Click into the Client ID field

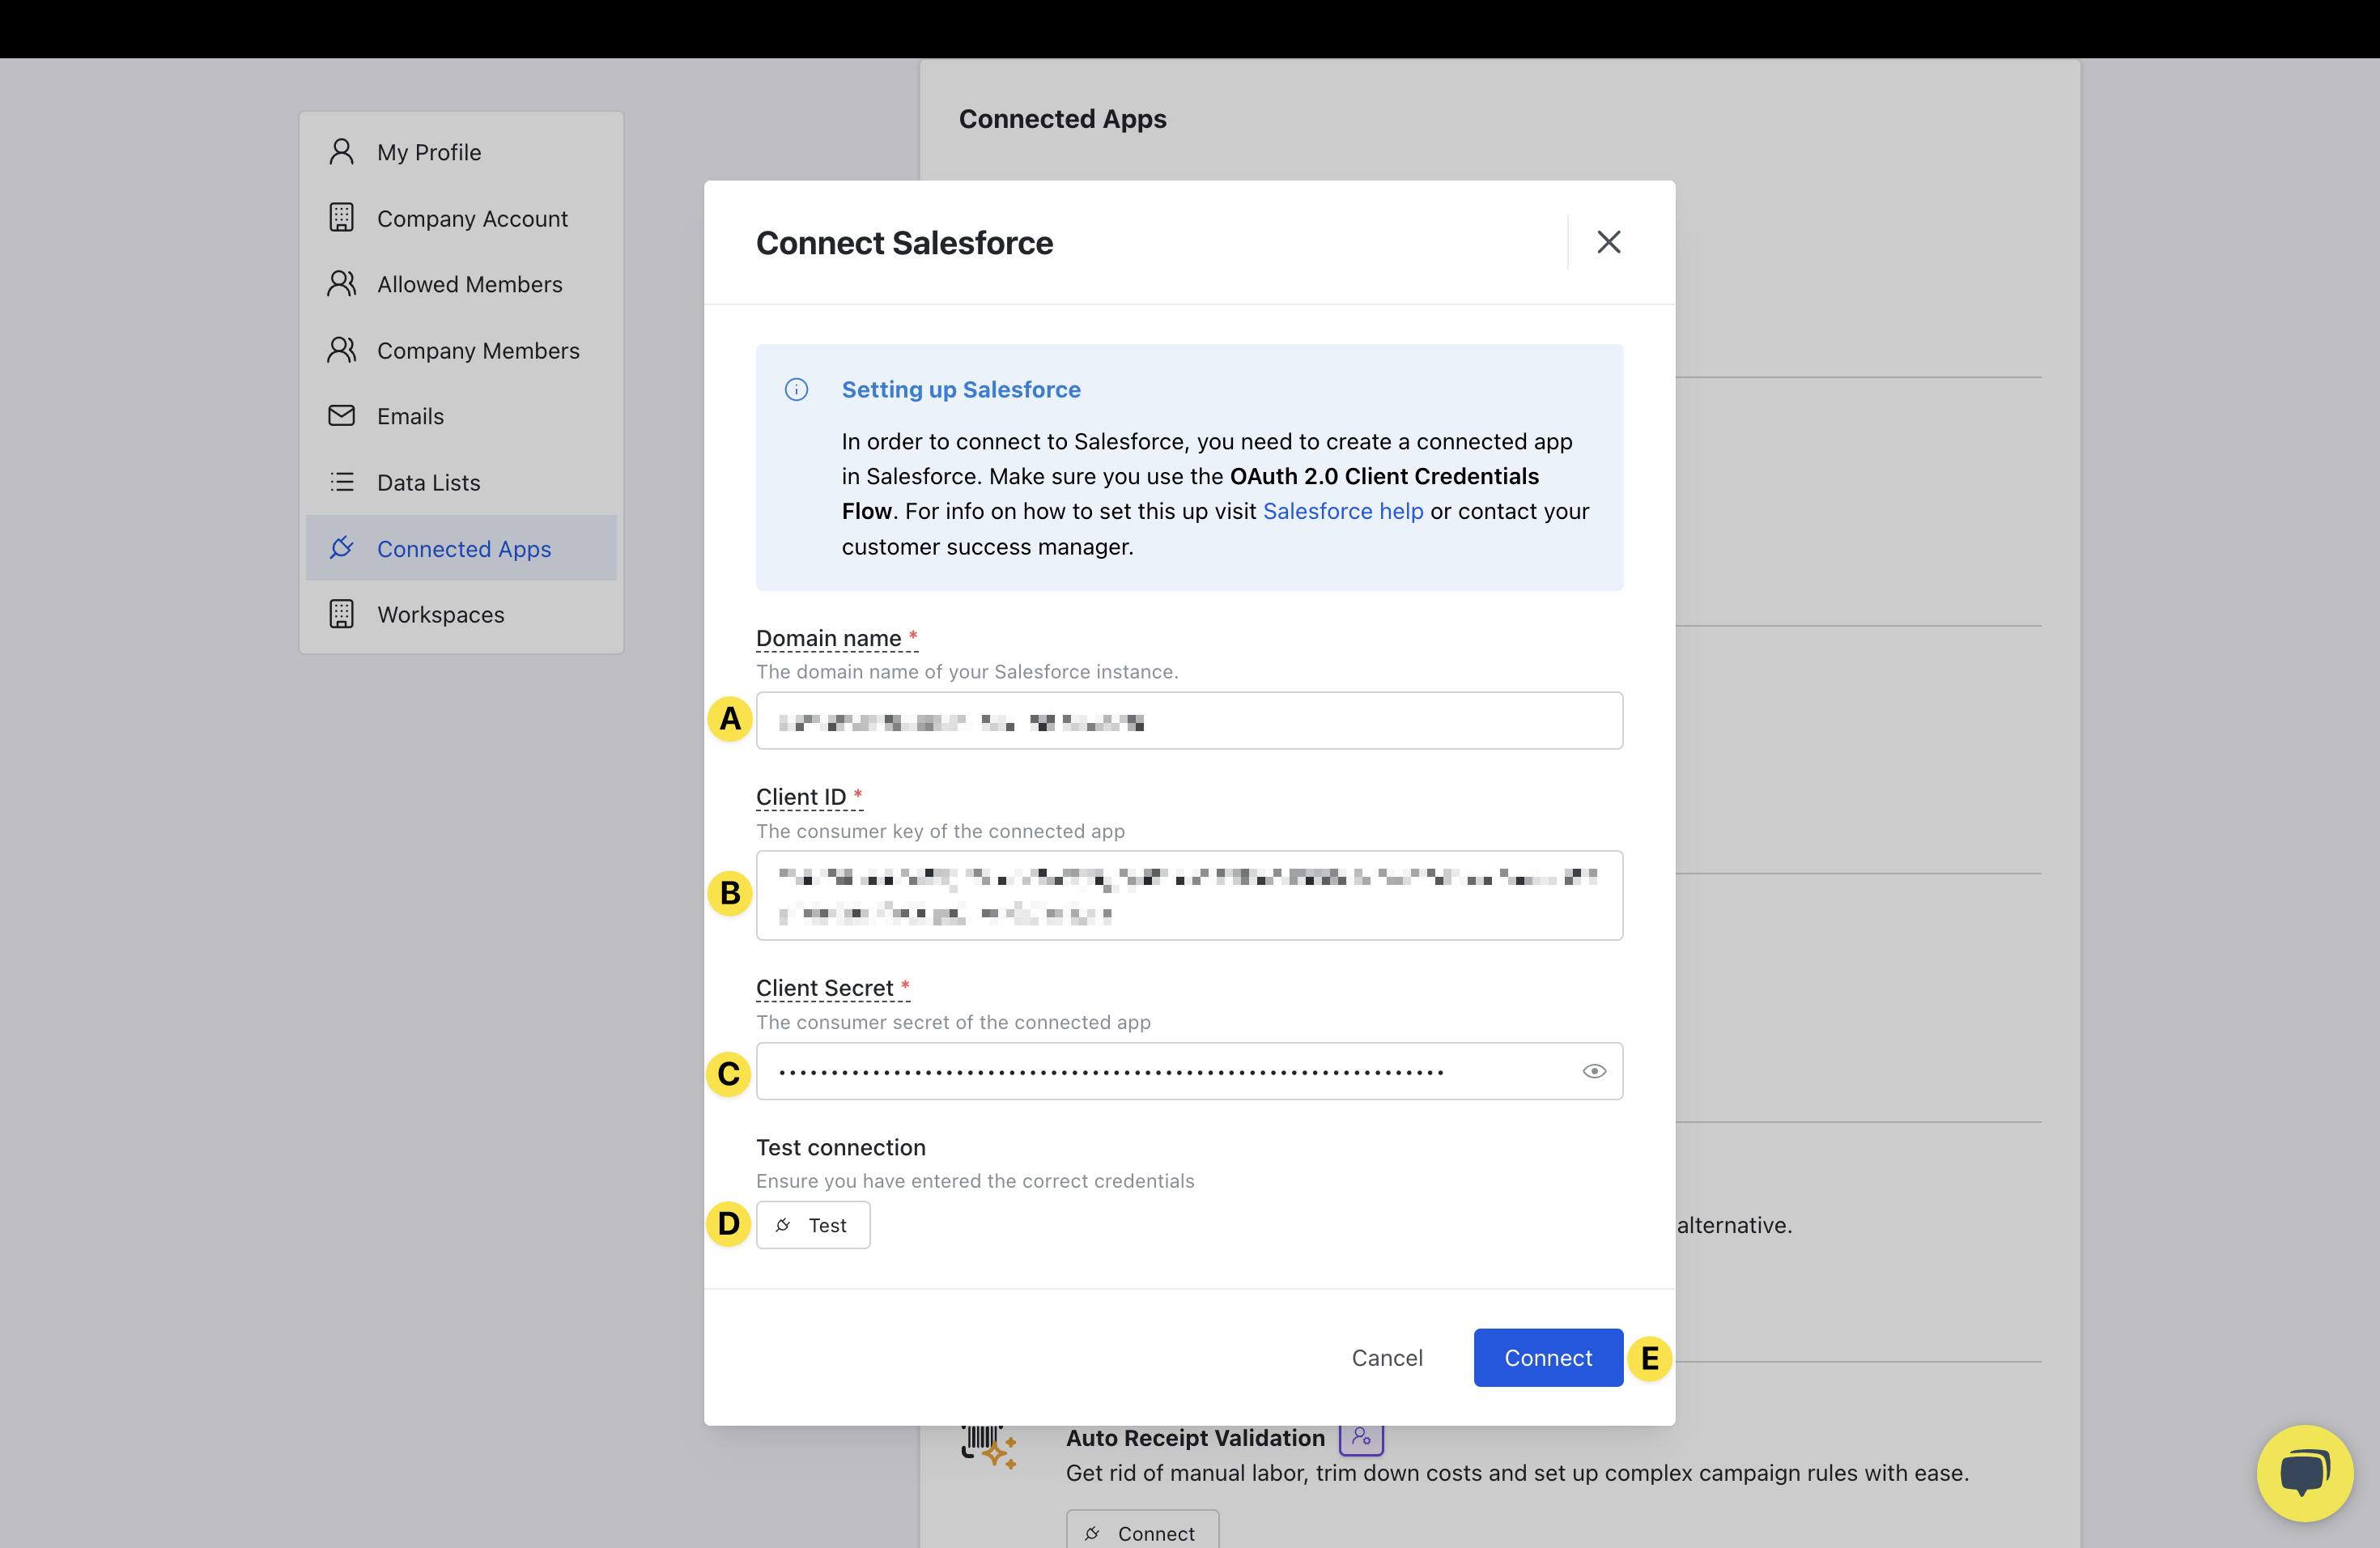tap(1188, 895)
